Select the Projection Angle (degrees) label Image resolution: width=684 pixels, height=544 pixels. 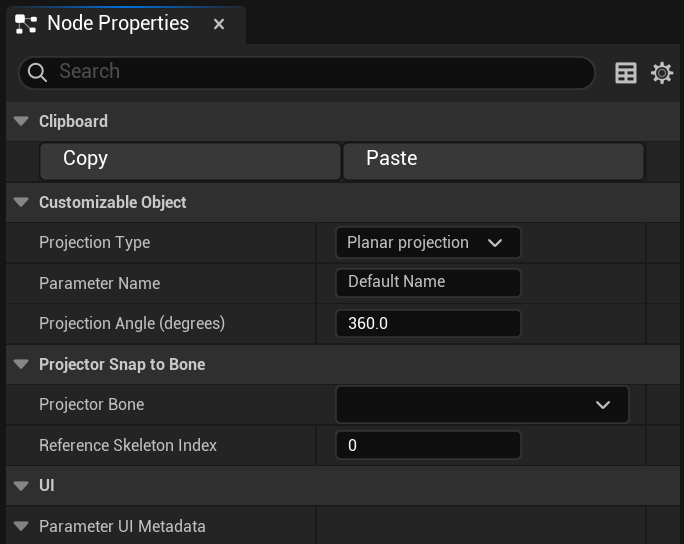click(x=132, y=324)
